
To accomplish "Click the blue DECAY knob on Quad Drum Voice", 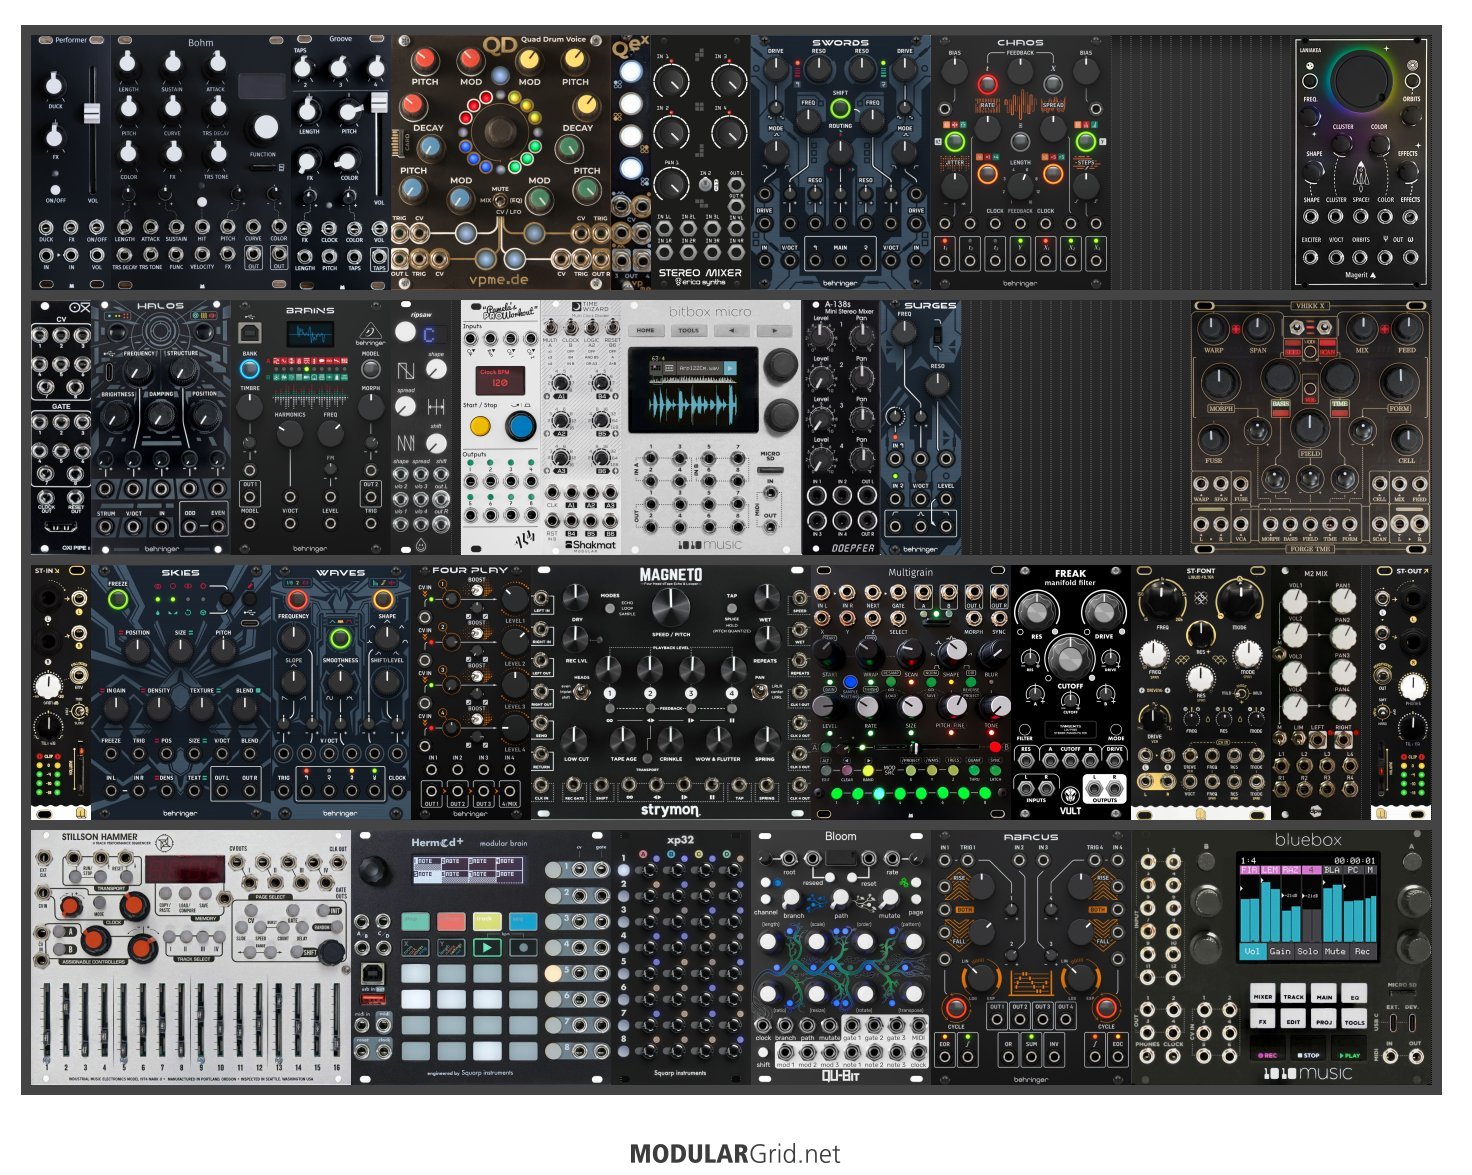I will [429, 147].
